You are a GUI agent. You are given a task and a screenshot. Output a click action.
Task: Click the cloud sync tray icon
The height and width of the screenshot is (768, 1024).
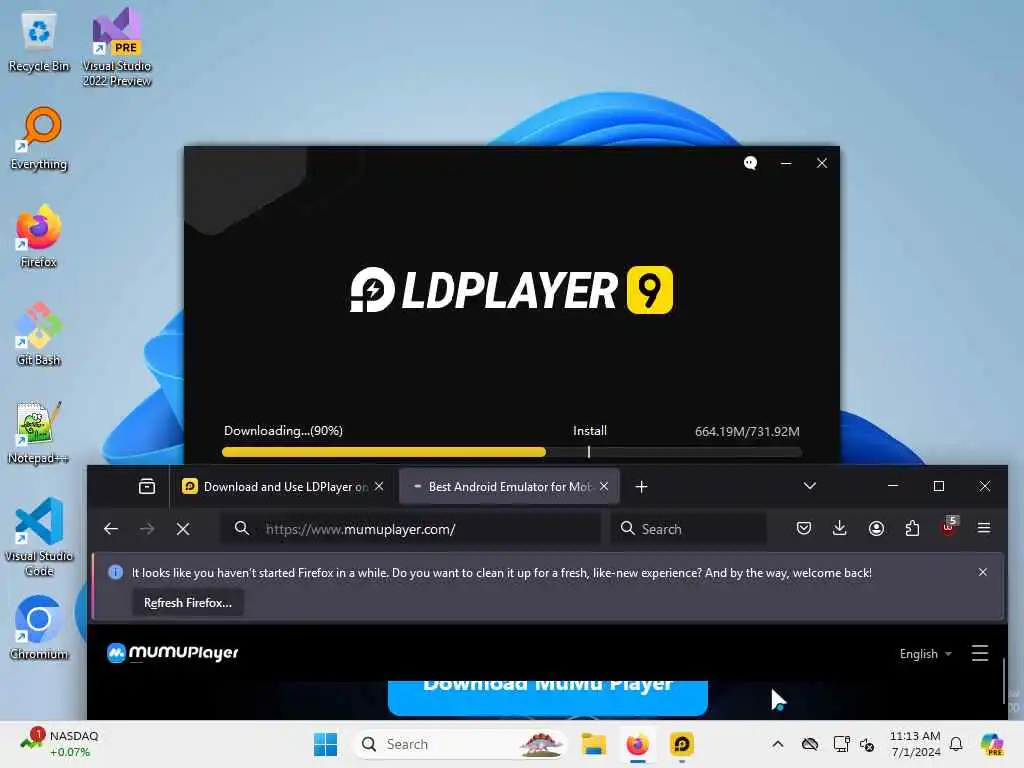[x=810, y=744]
